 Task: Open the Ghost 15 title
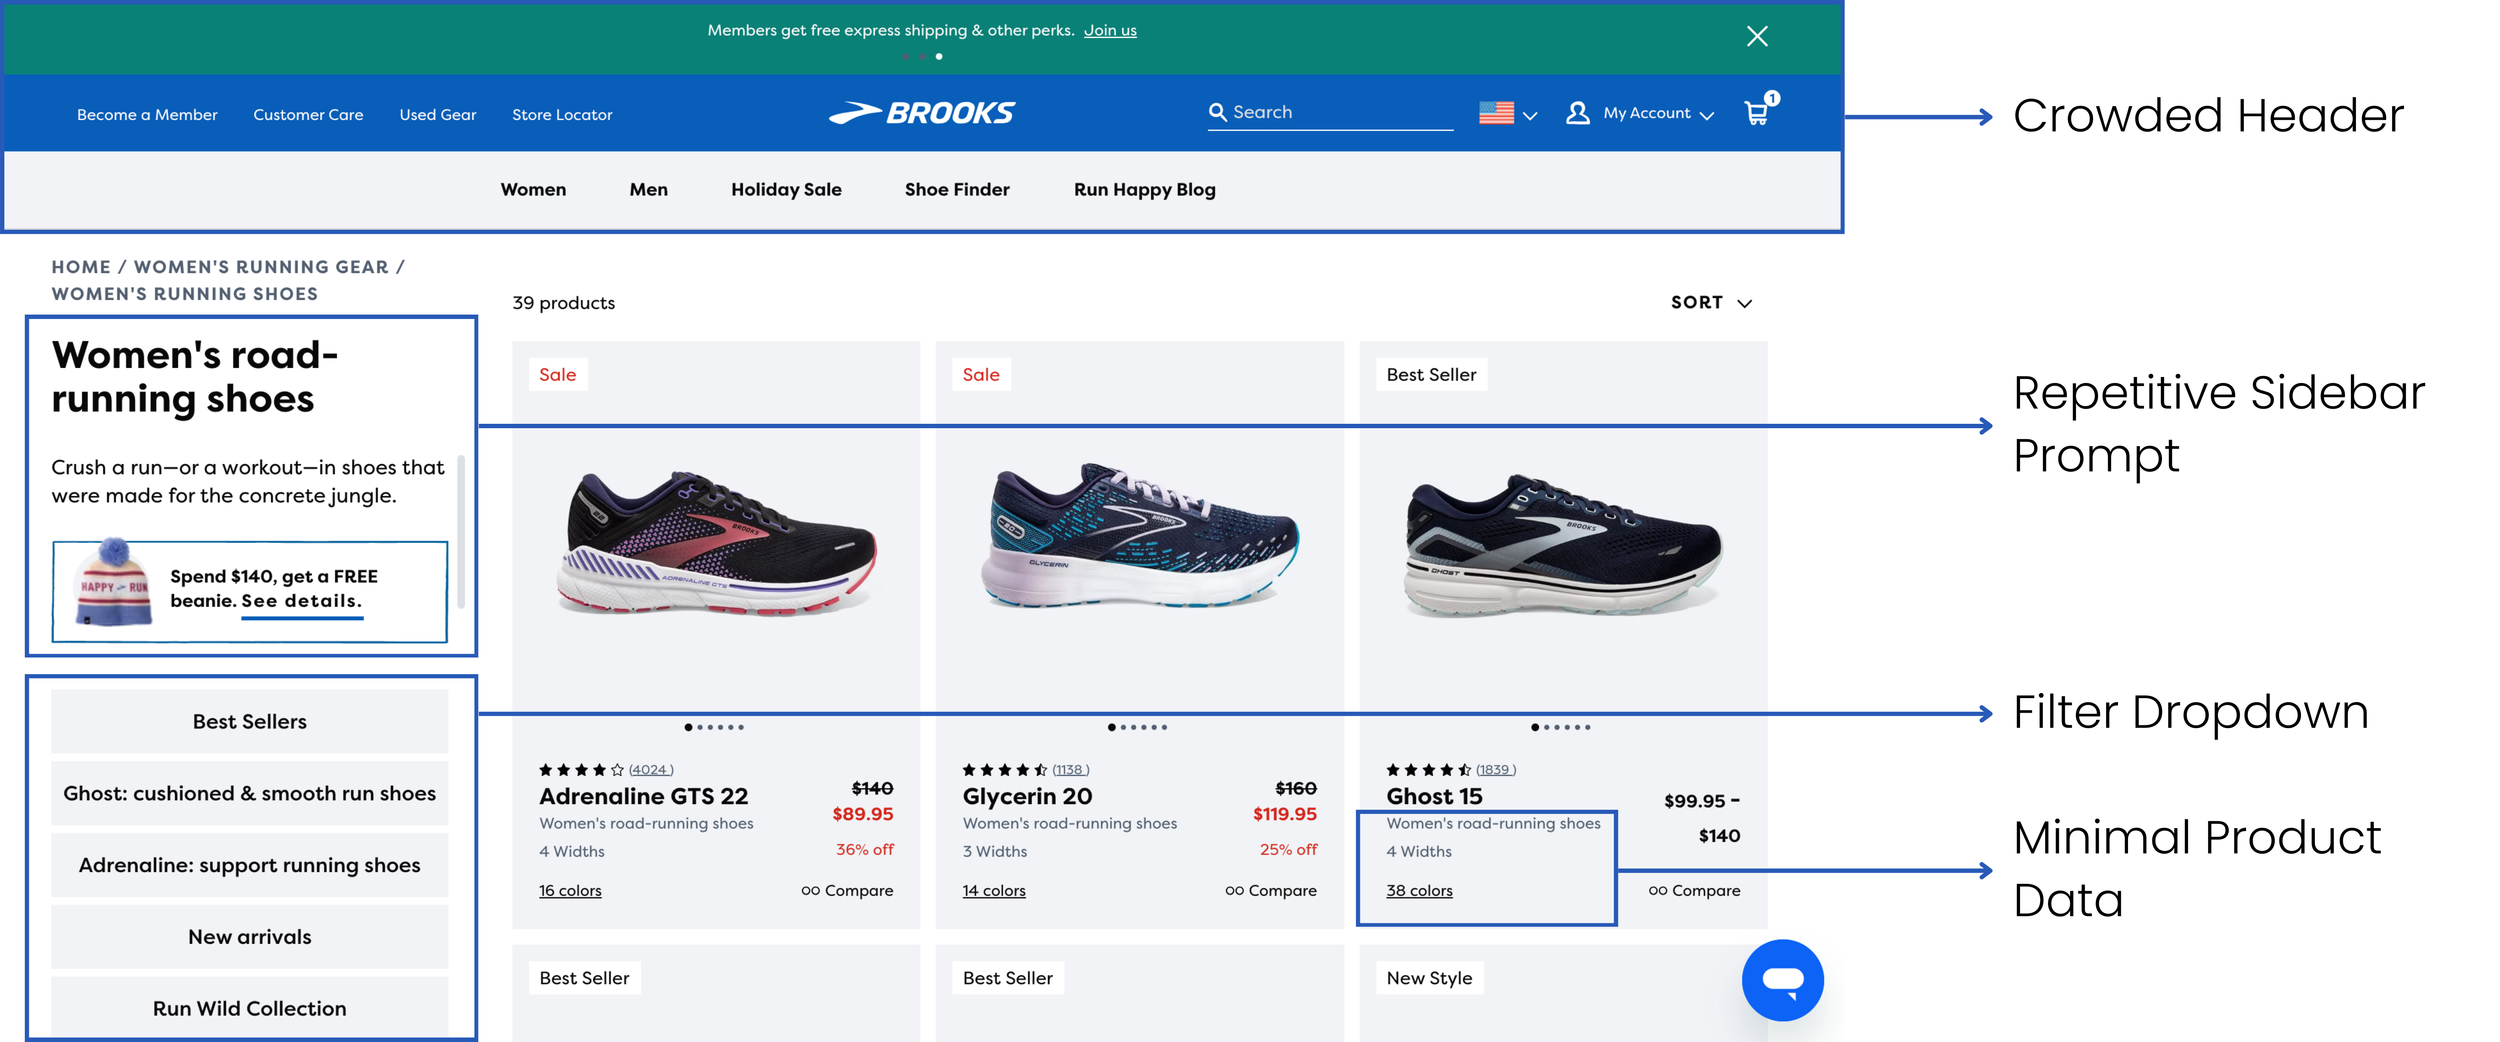point(1434,796)
